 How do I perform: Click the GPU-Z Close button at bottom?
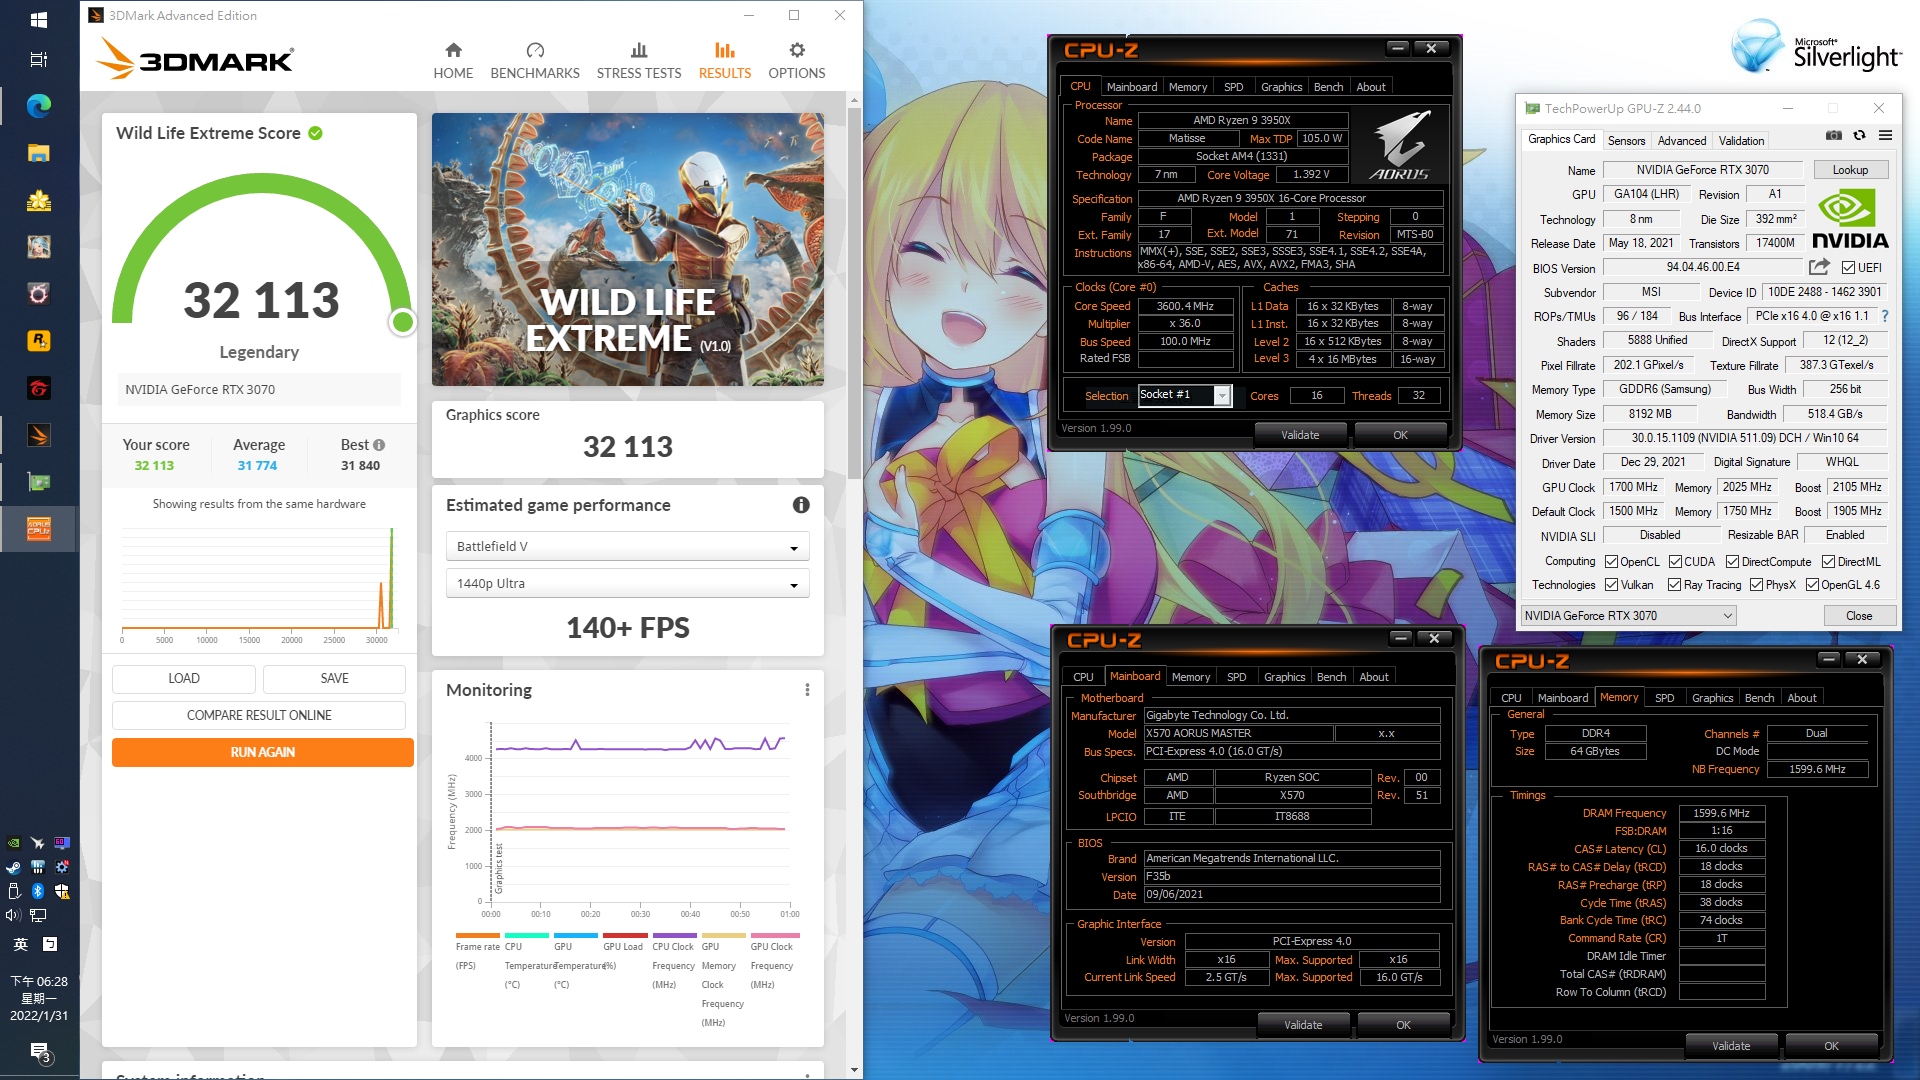pyautogui.click(x=1859, y=616)
